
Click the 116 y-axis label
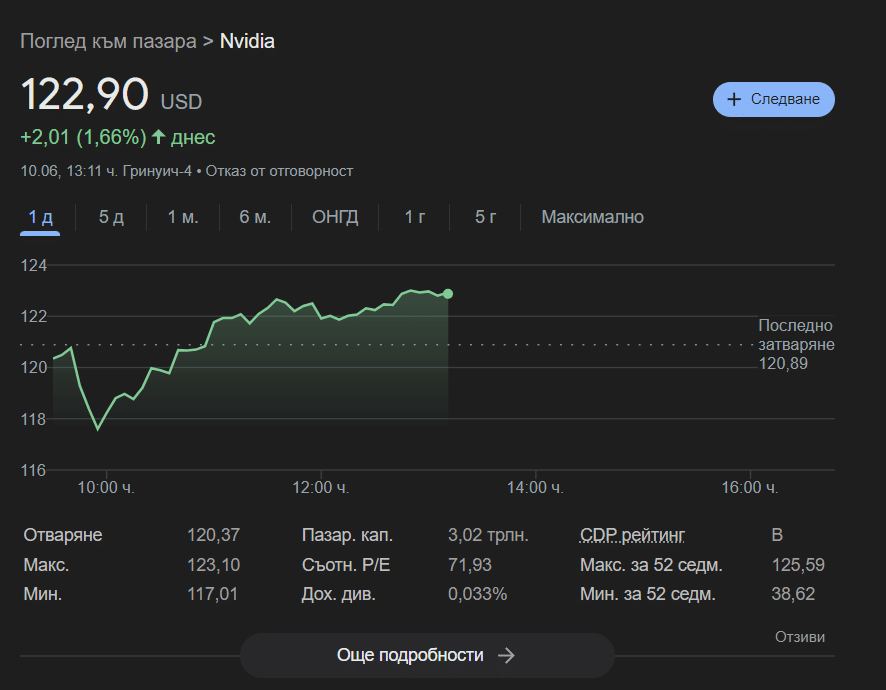pos(34,470)
